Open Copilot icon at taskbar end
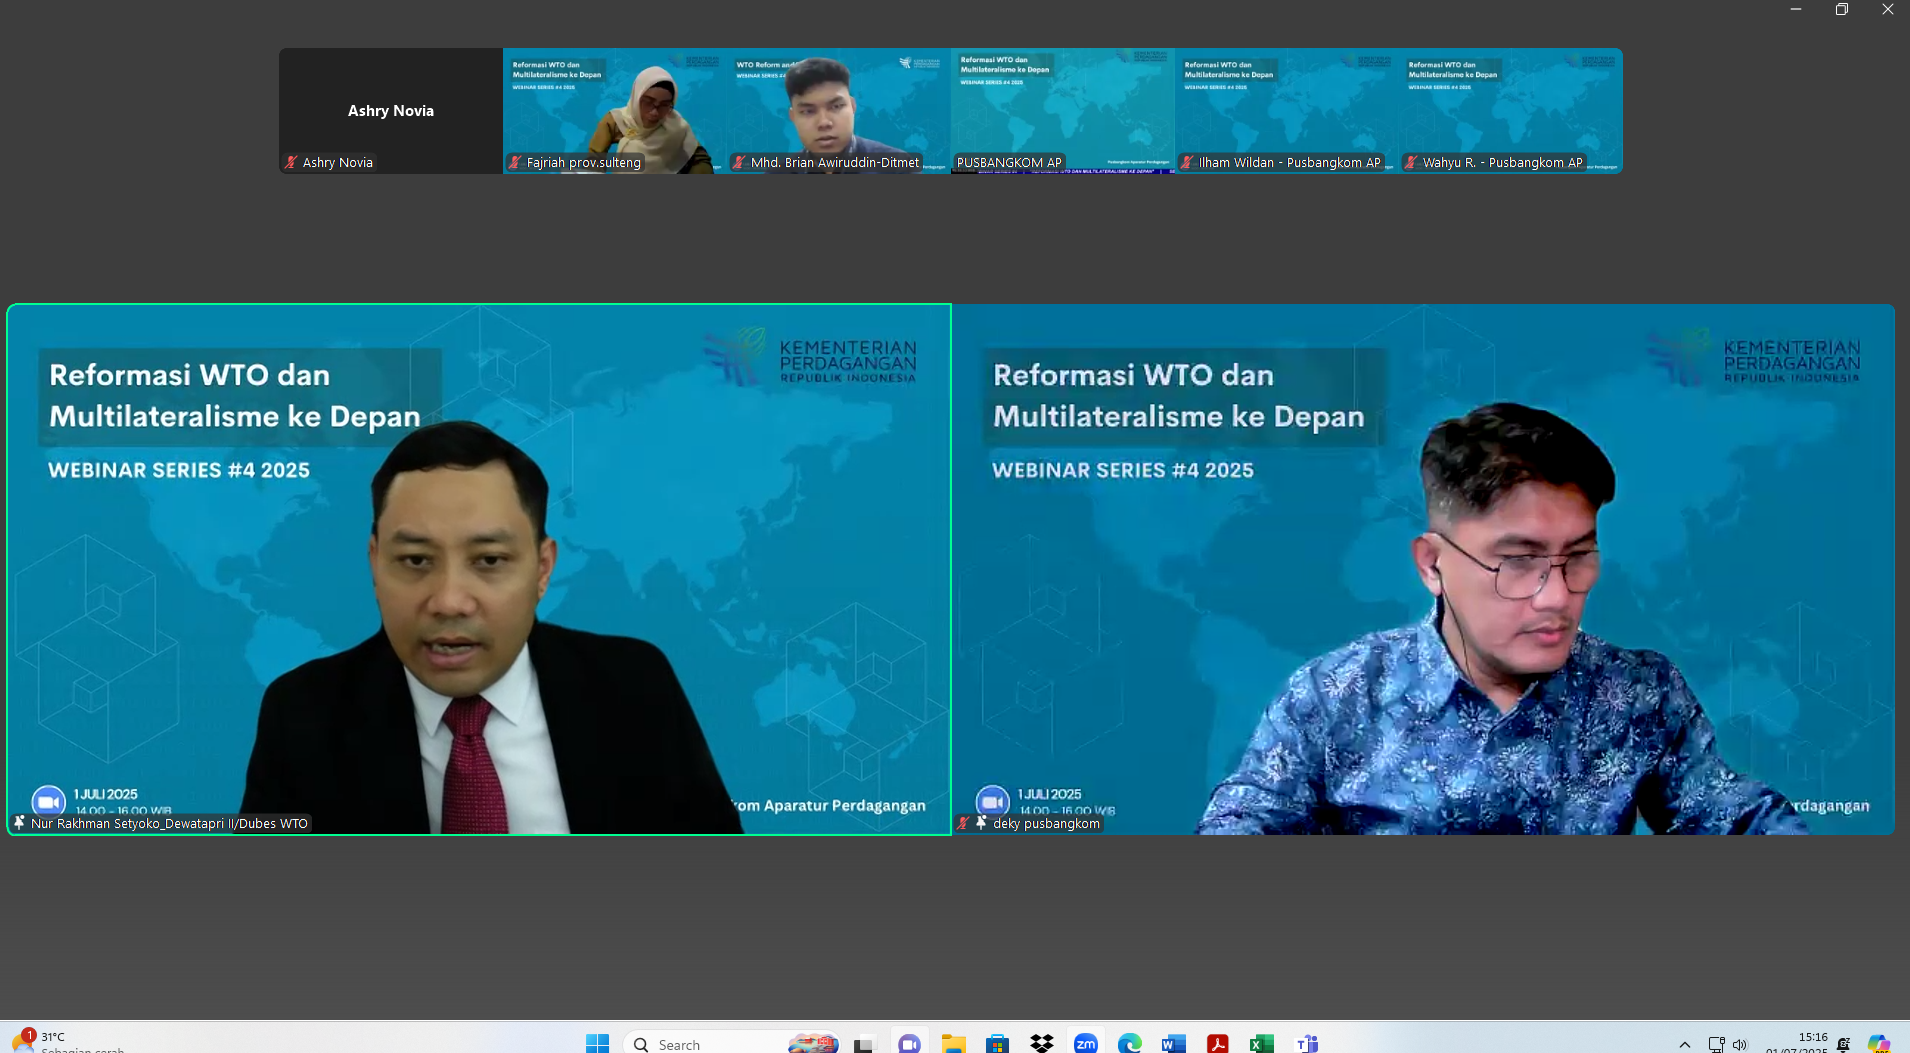Viewport: 1910px width, 1053px height. 1879,1043
